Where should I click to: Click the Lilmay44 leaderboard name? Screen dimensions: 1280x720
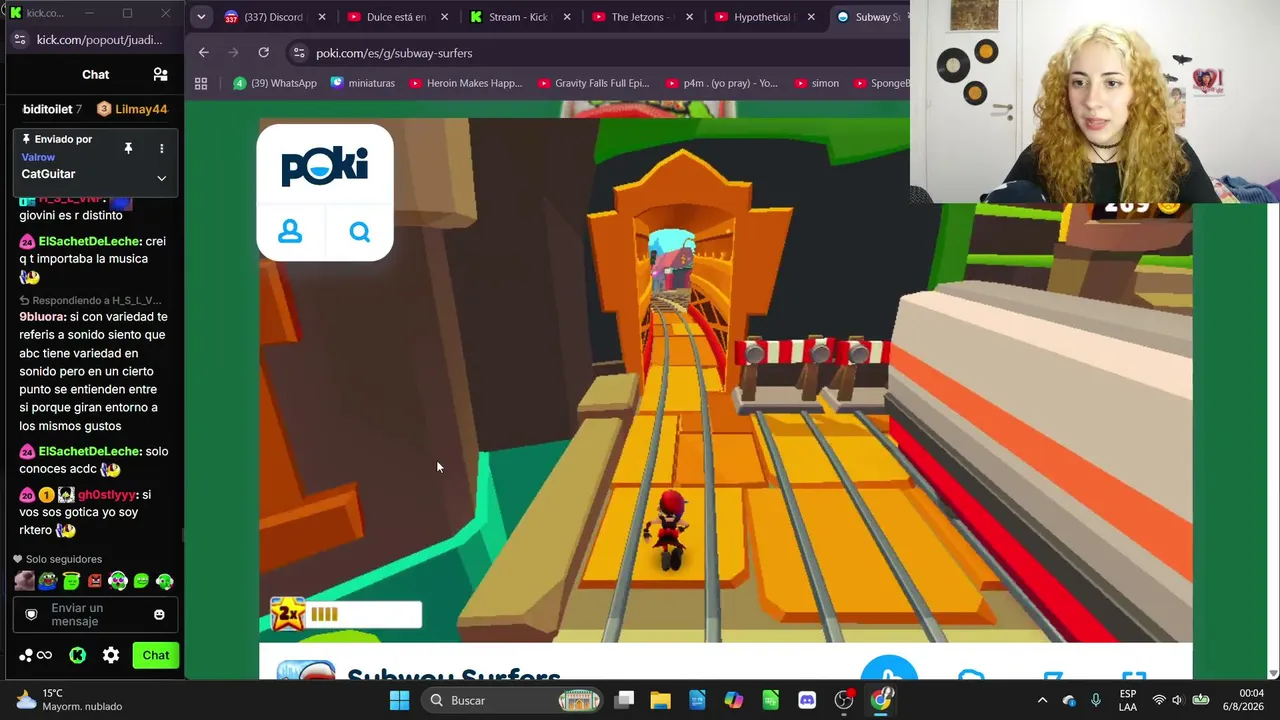tap(141, 109)
